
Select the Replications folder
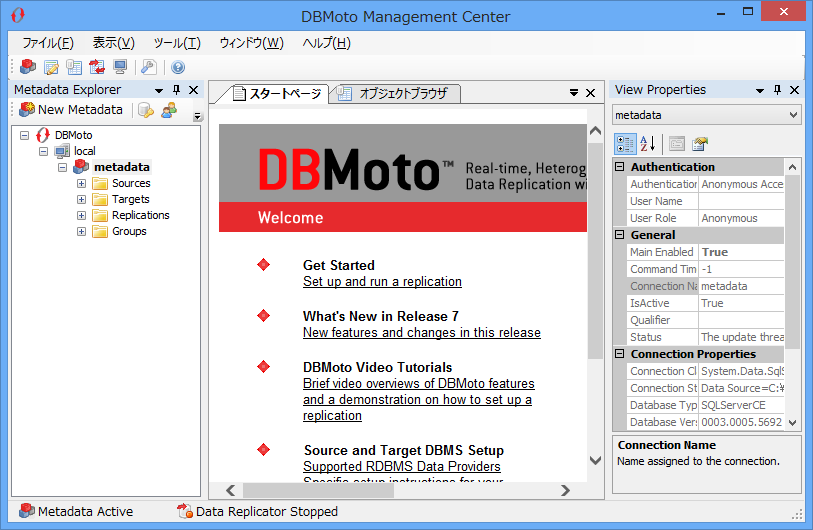(x=141, y=215)
